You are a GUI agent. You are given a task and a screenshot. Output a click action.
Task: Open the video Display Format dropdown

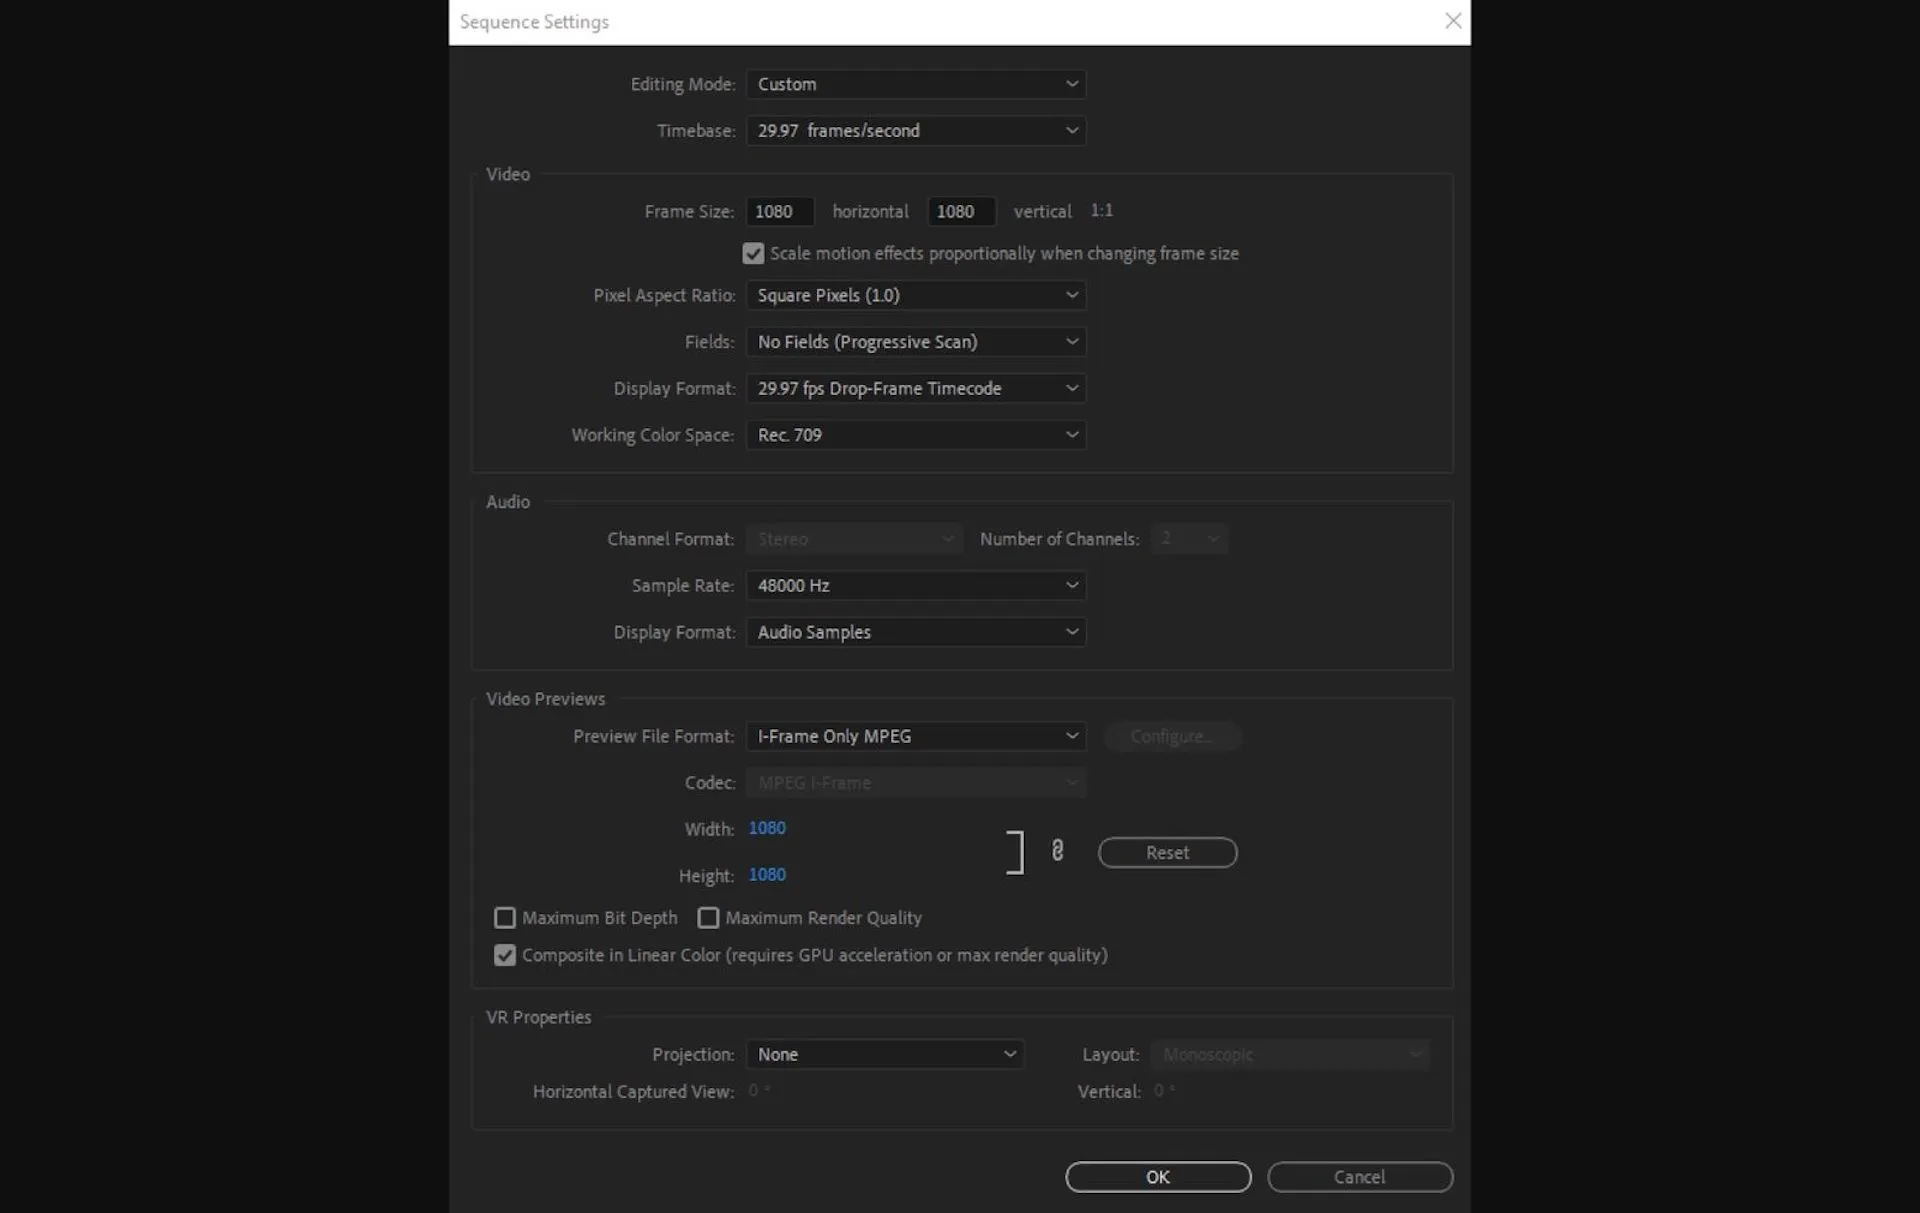click(x=915, y=388)
